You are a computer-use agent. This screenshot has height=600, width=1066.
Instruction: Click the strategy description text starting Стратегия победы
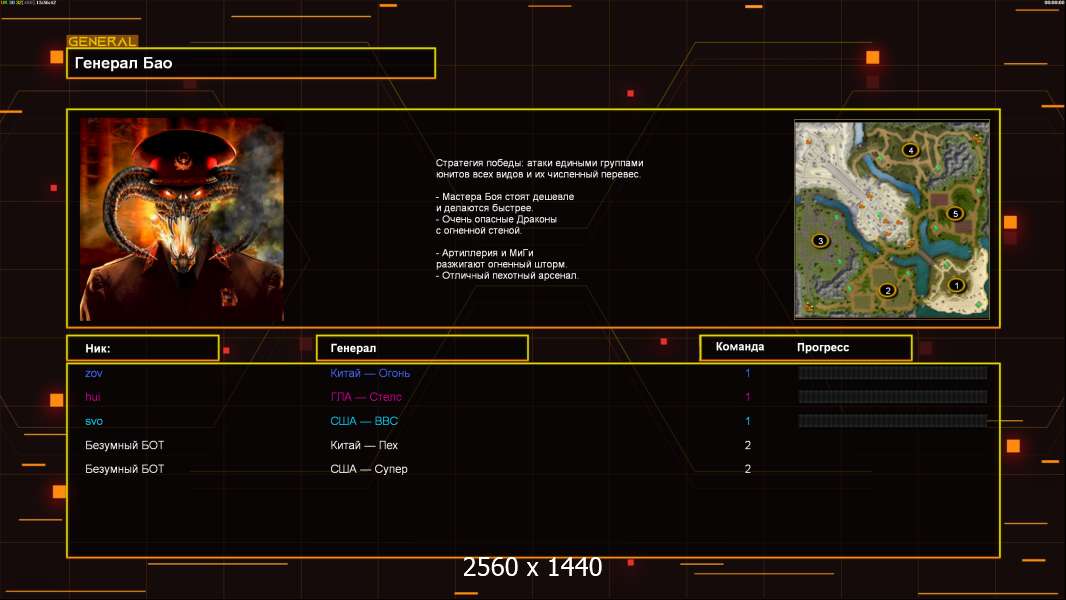540,219
